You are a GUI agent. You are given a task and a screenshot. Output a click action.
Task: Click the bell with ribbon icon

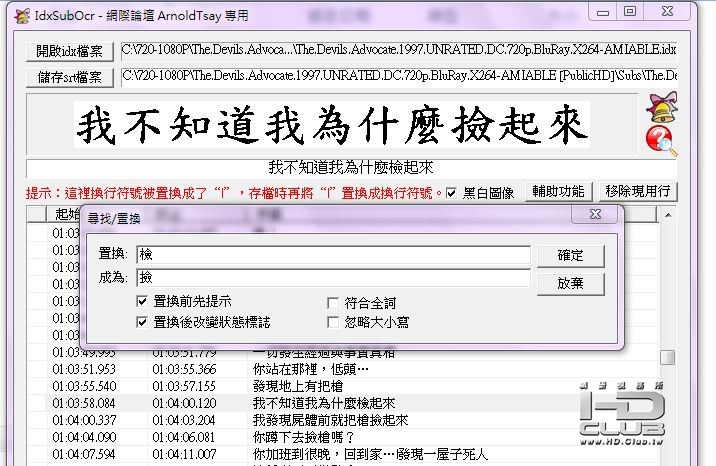pyautogui.click(x=662, y=107)
